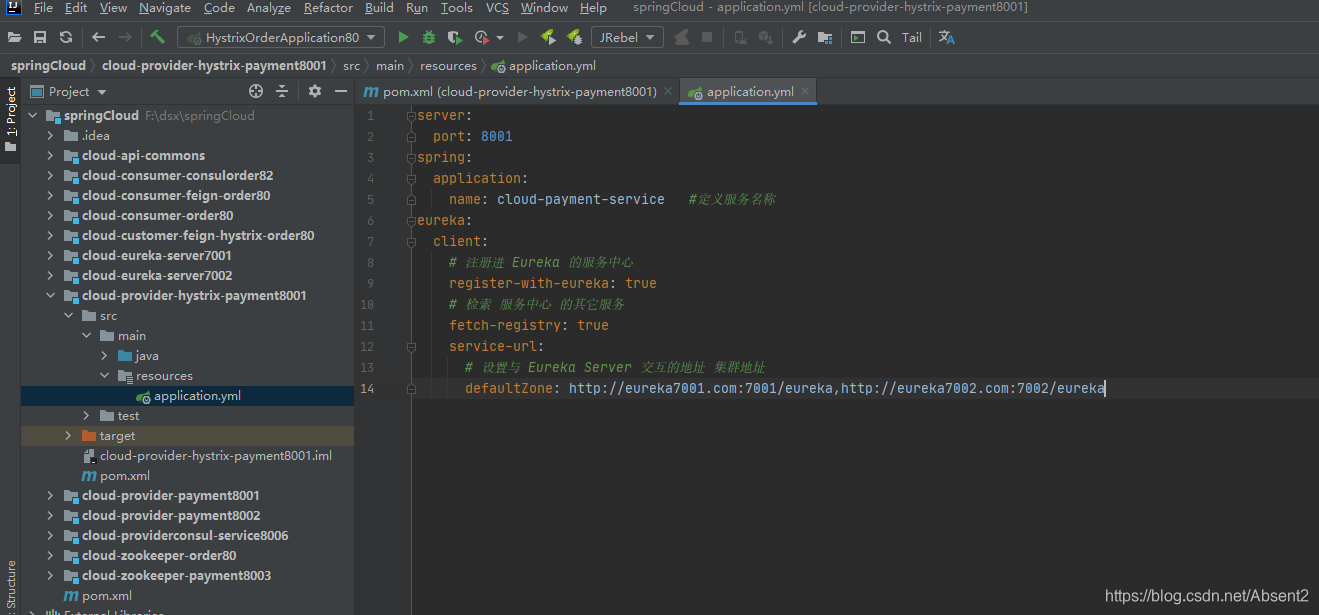The image size is (1319, 615).
Task: Build the project with the hammer icon
Action: click(158, 37)
